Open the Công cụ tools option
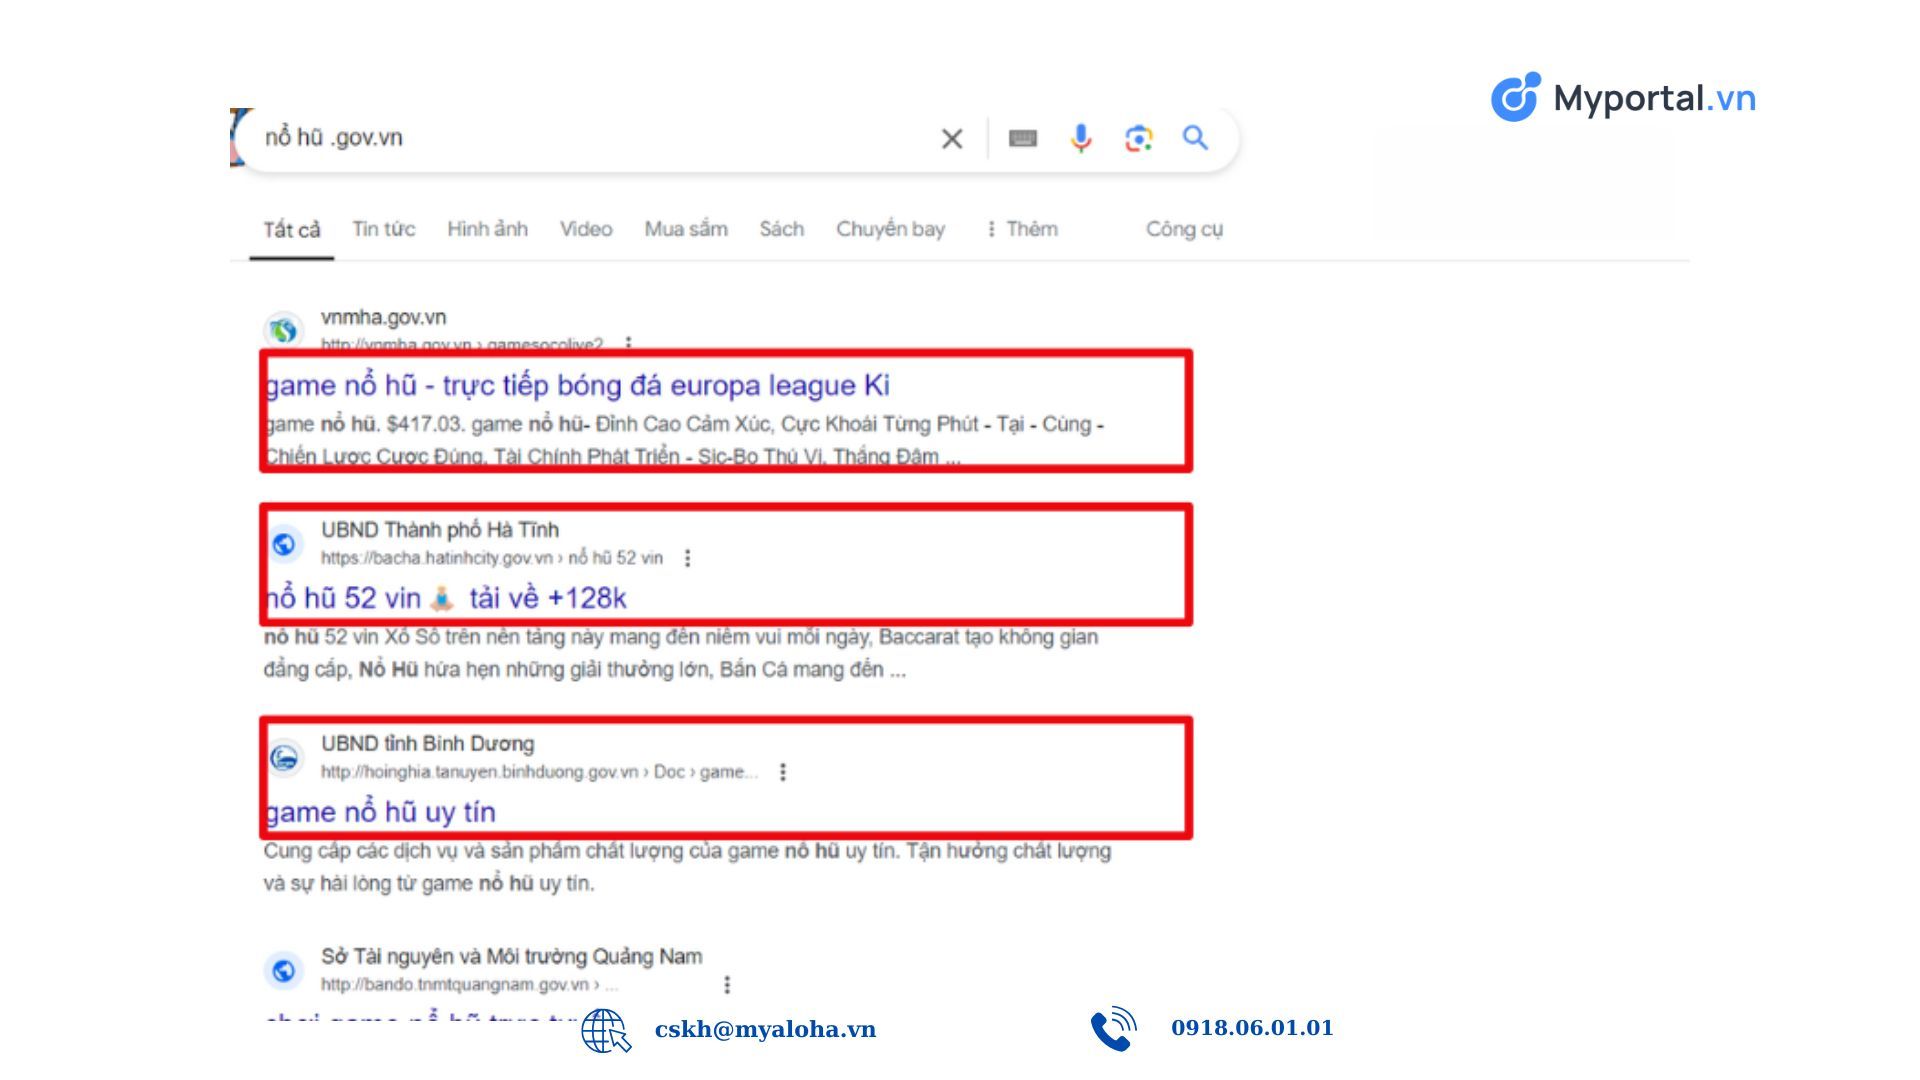This screenshot has height=1080, width=1920. point(1184,229)
